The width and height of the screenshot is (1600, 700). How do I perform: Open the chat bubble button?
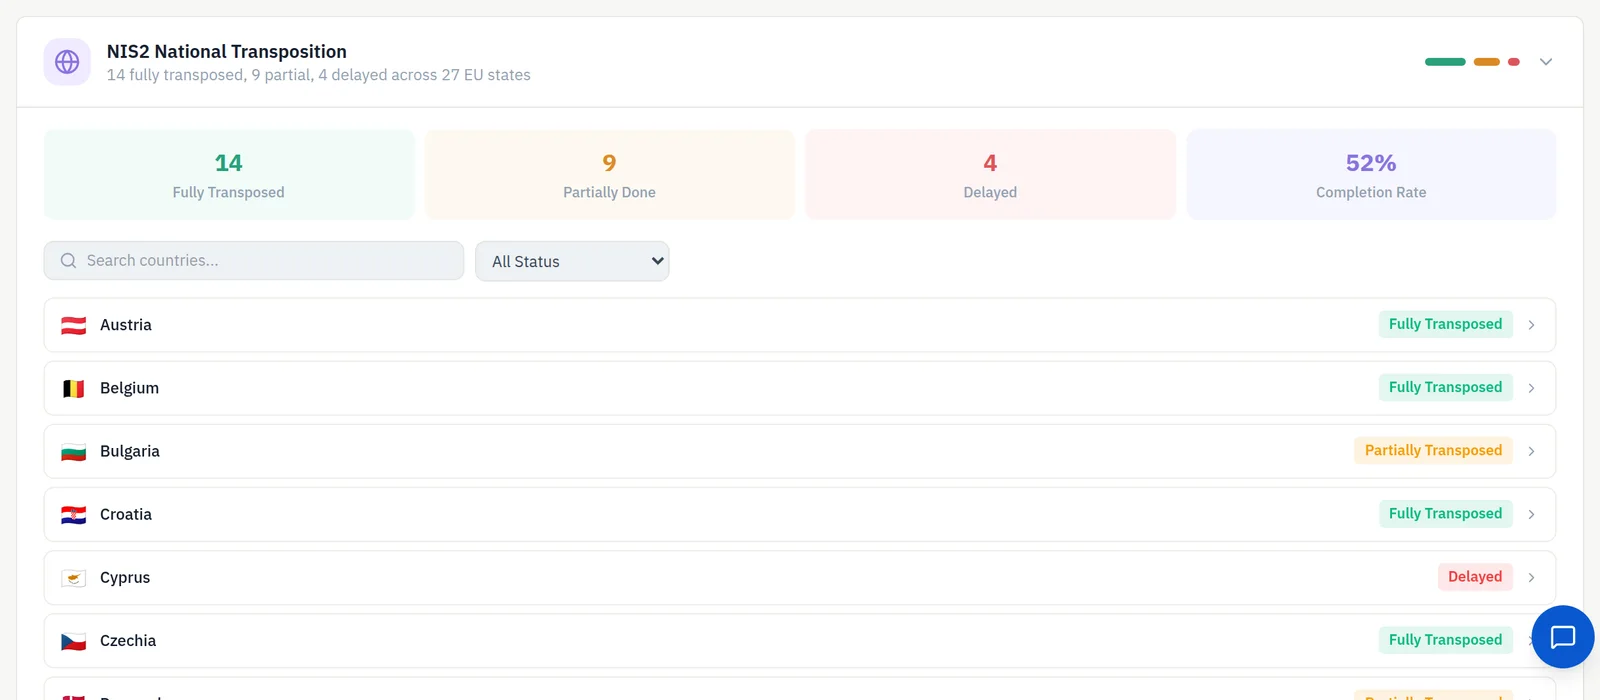[1562, 637]
